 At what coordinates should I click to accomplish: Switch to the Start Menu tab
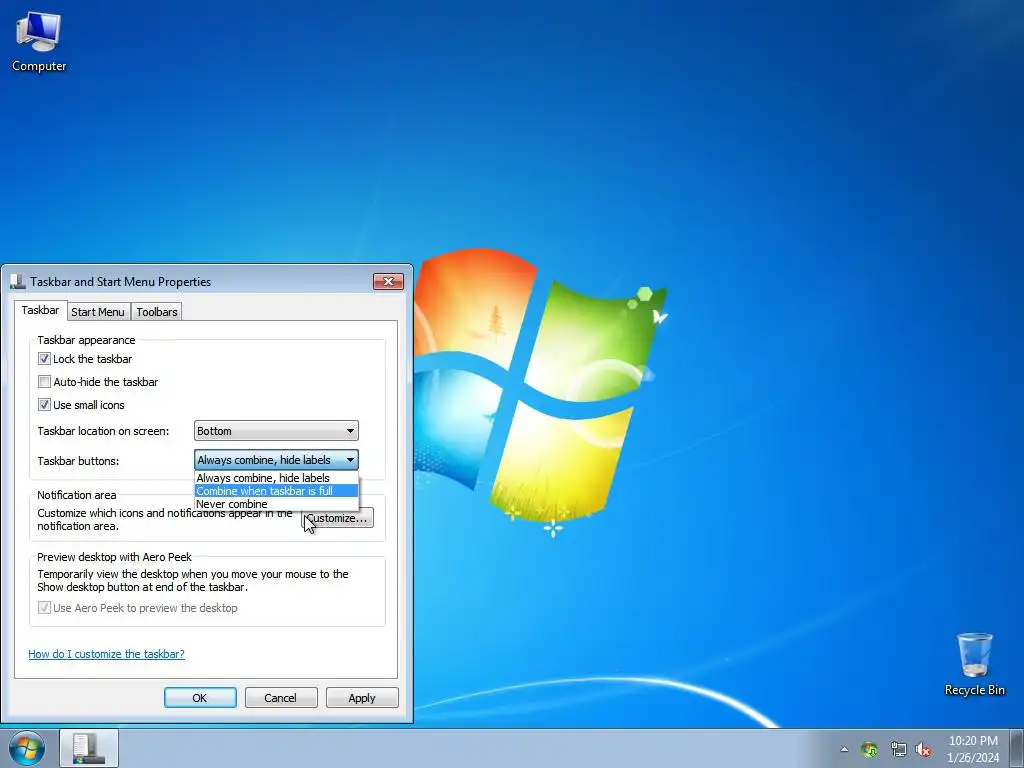coord(98,312)
